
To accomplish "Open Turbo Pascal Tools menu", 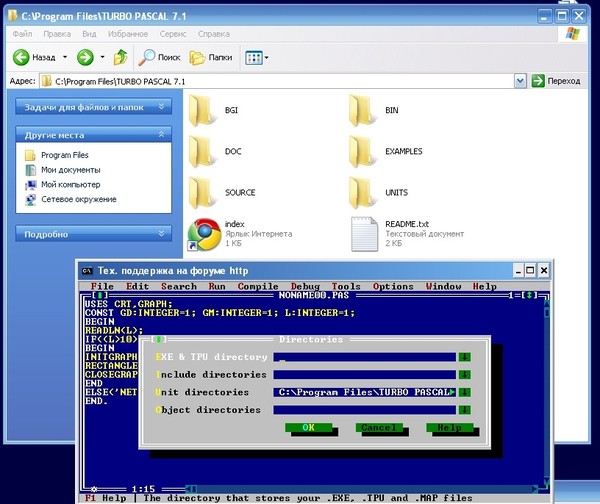I will tap(346, 286).
